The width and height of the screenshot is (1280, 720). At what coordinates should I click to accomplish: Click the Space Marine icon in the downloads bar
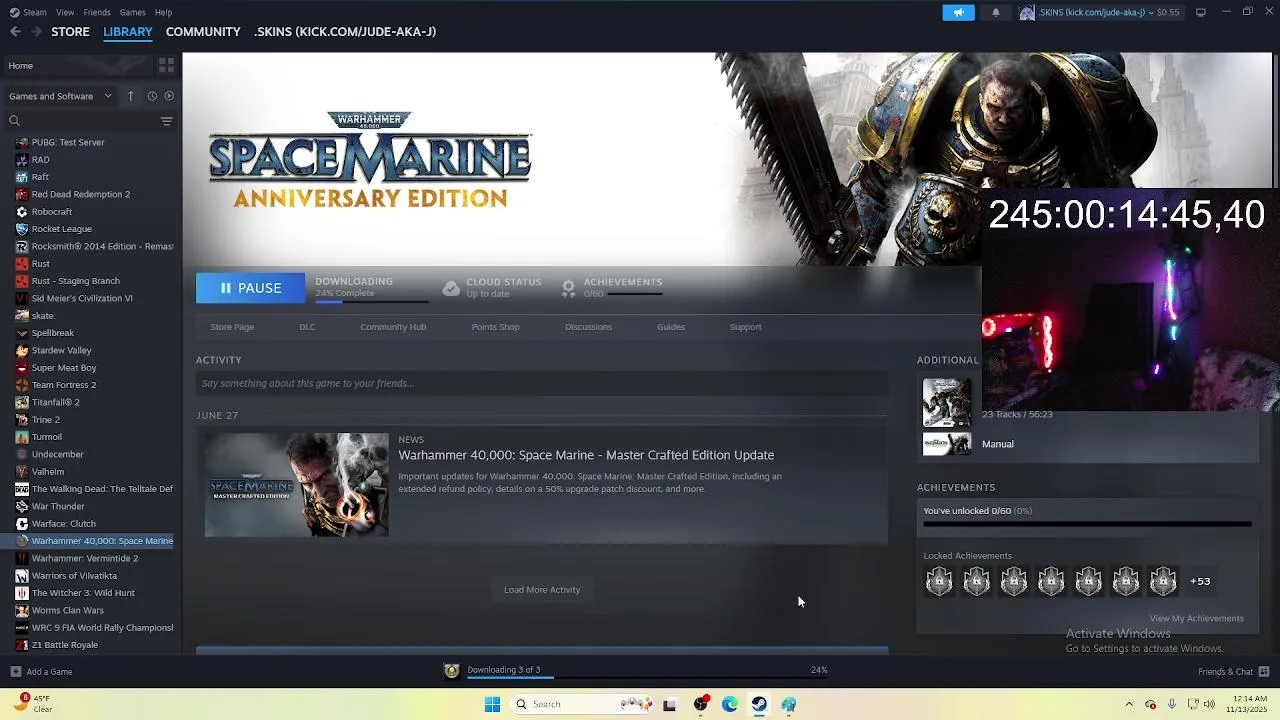452,671
